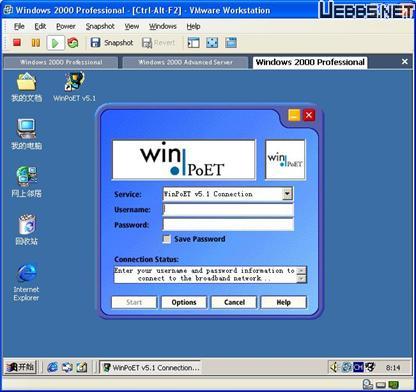Click the Reset virtual machine icon
The width and height of the screenshot is (416, 392).
tap(73, 43)
